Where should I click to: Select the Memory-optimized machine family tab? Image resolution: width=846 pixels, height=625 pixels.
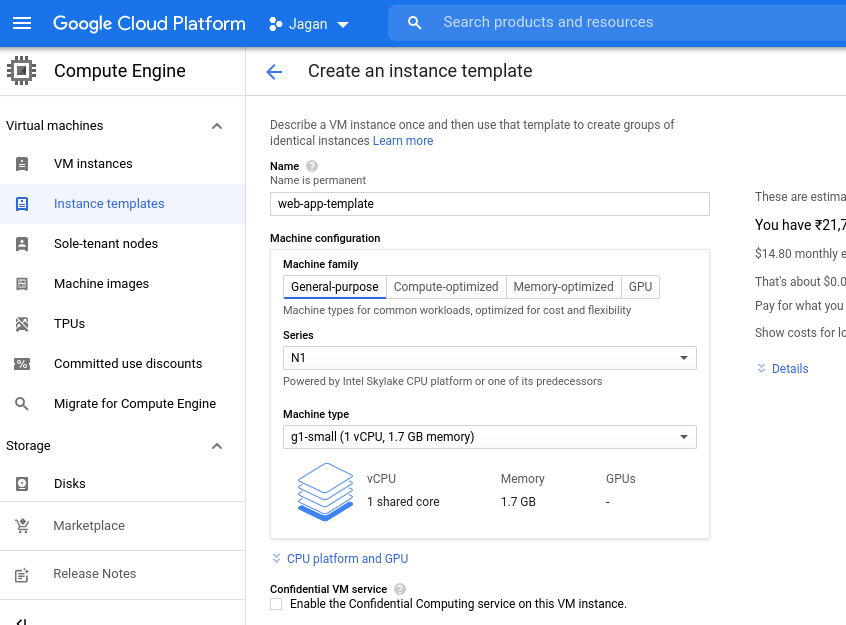coord(563,287)
